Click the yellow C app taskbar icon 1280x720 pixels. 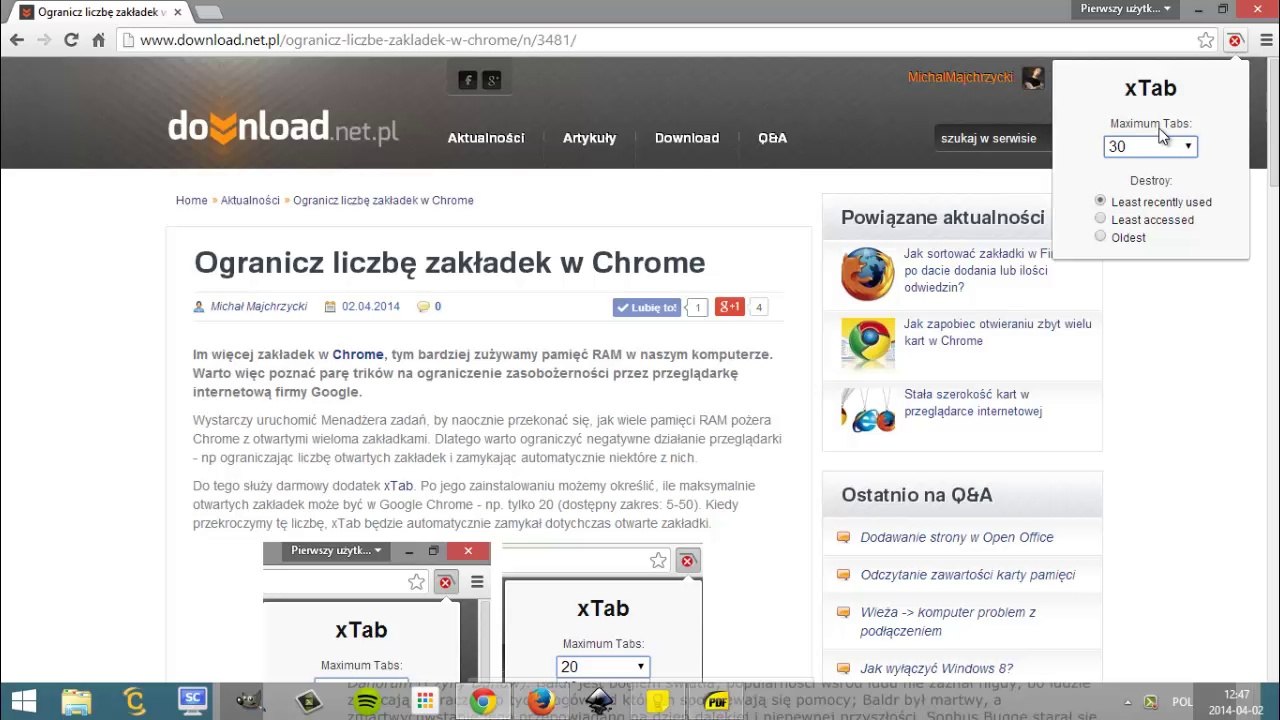click(135, 701)
